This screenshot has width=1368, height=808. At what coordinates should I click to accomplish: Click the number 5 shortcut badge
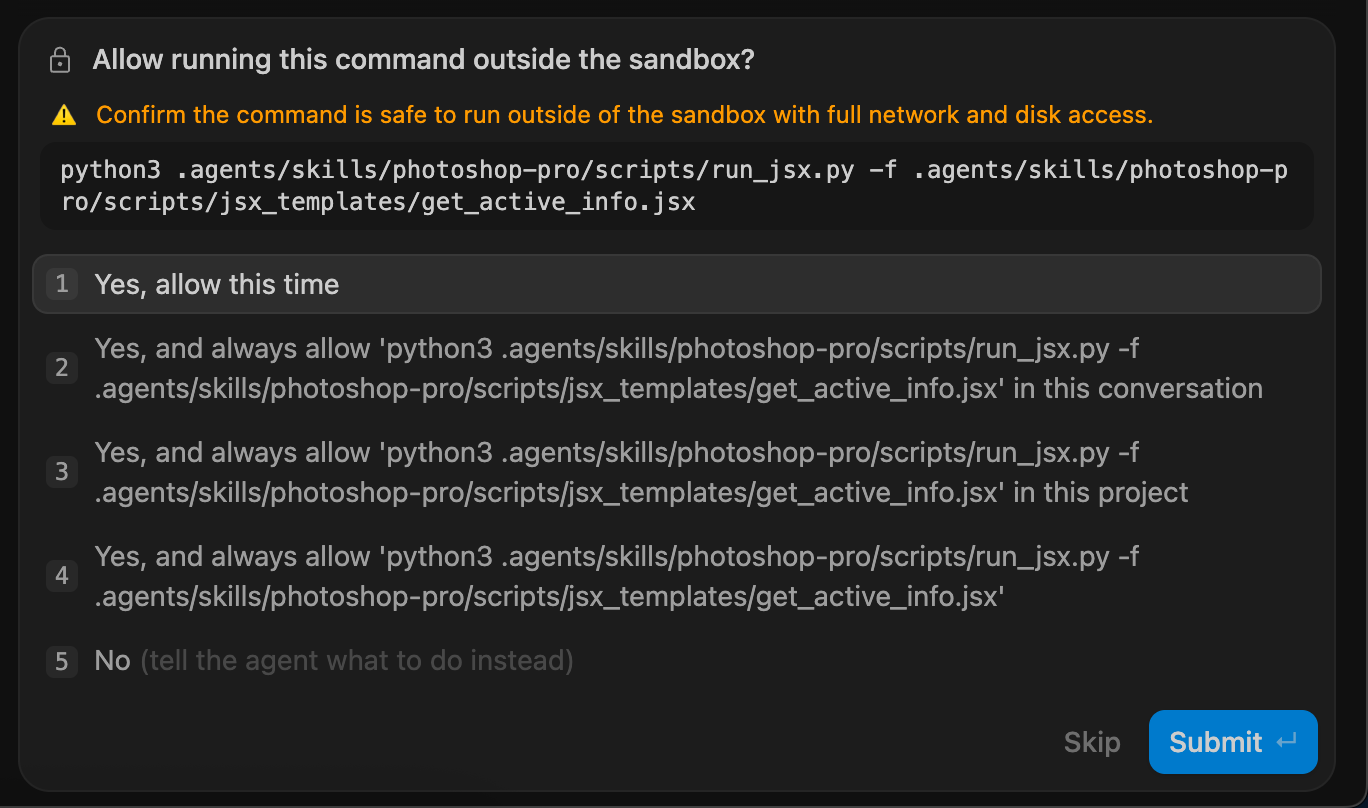coord(62,661)
